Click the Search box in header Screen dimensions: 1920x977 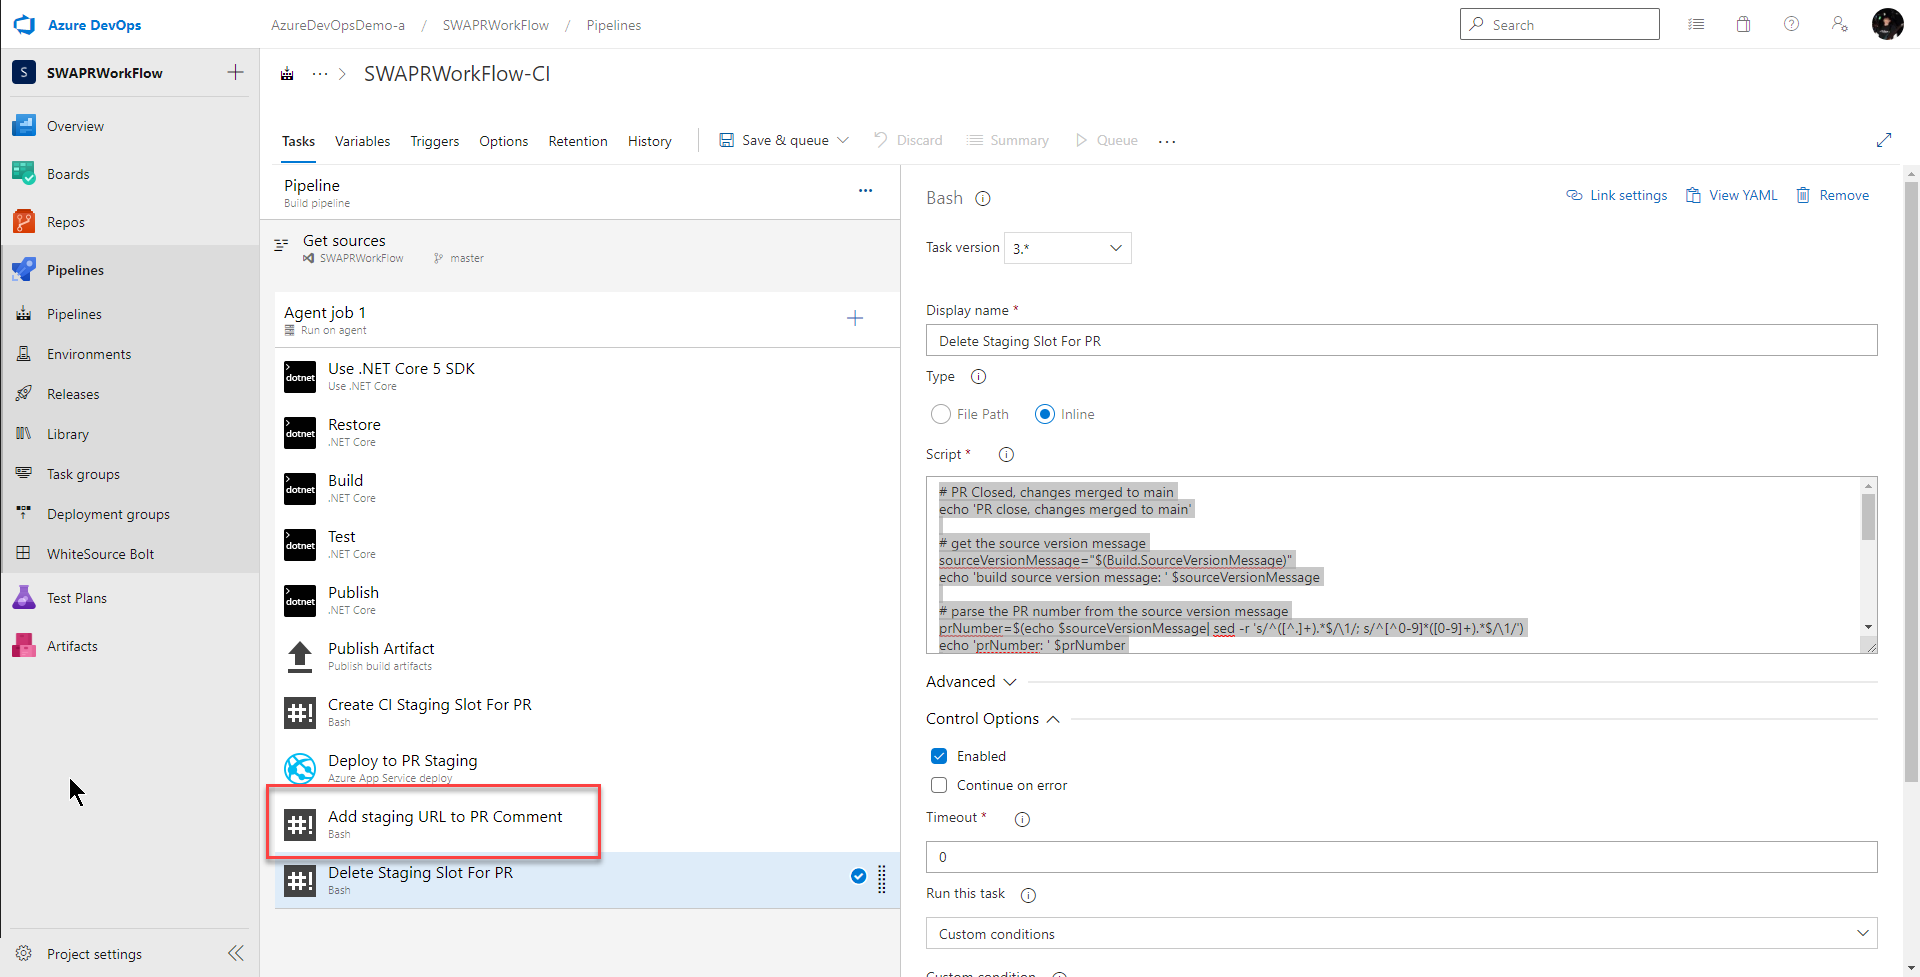(x=1559, y=24)
